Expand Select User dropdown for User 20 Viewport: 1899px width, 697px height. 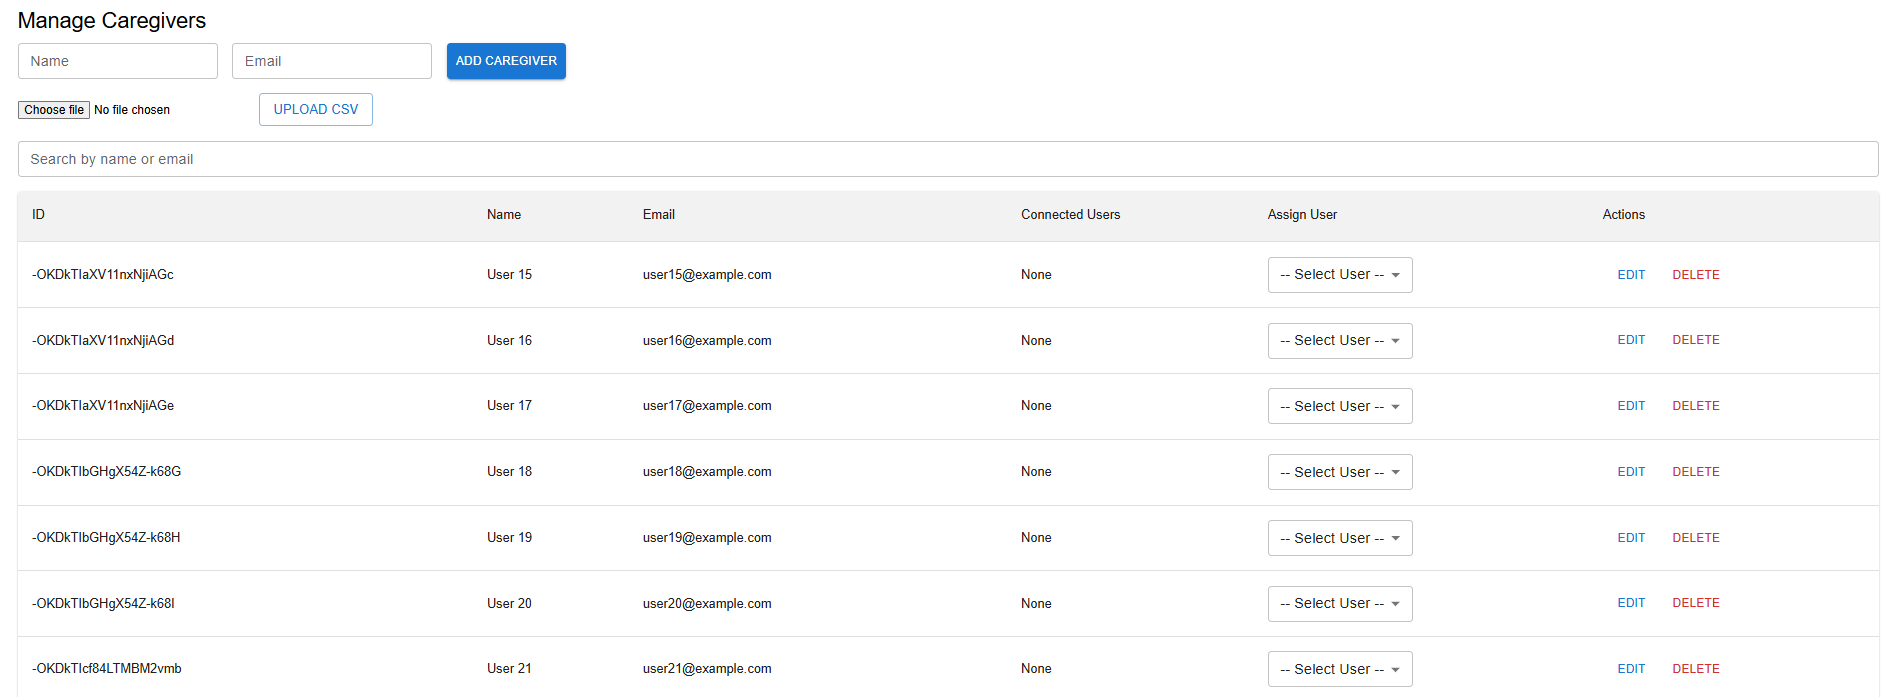(1339, 604)
